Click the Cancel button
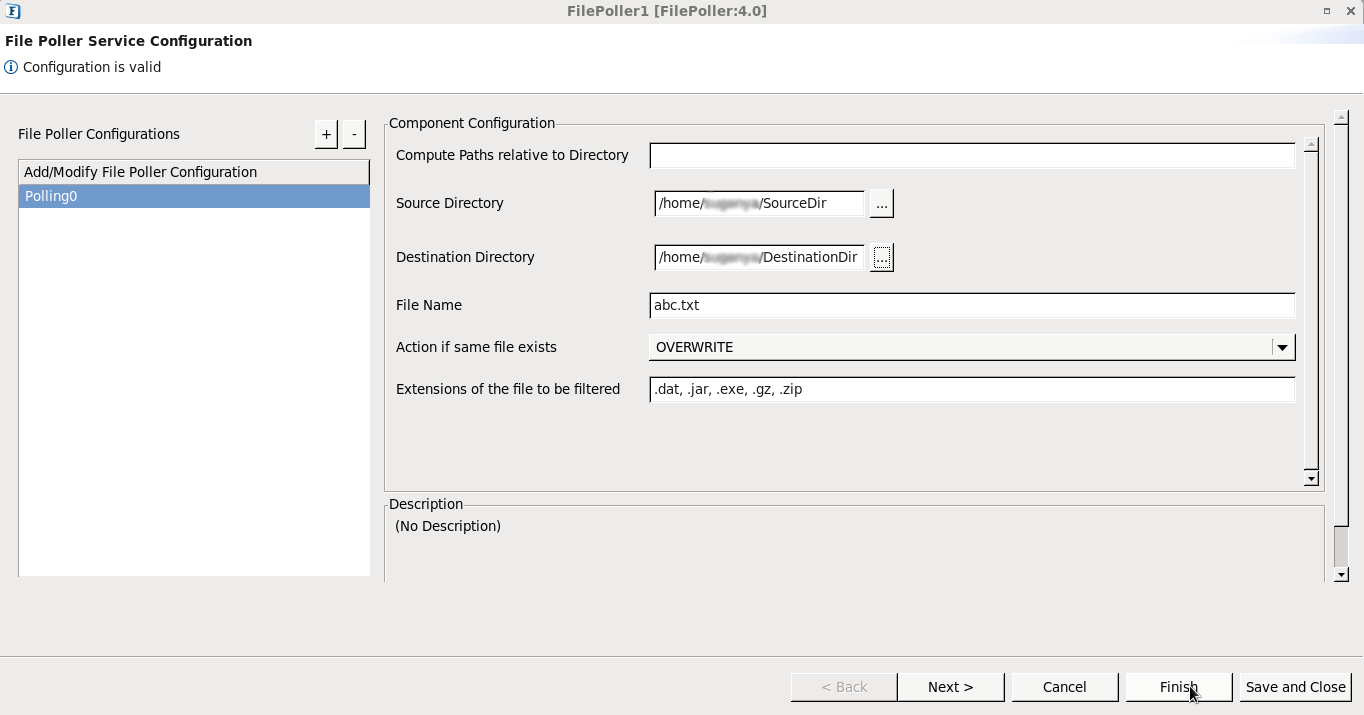The height and width of the screenshot is (715, 1364). click(1064, 687)
